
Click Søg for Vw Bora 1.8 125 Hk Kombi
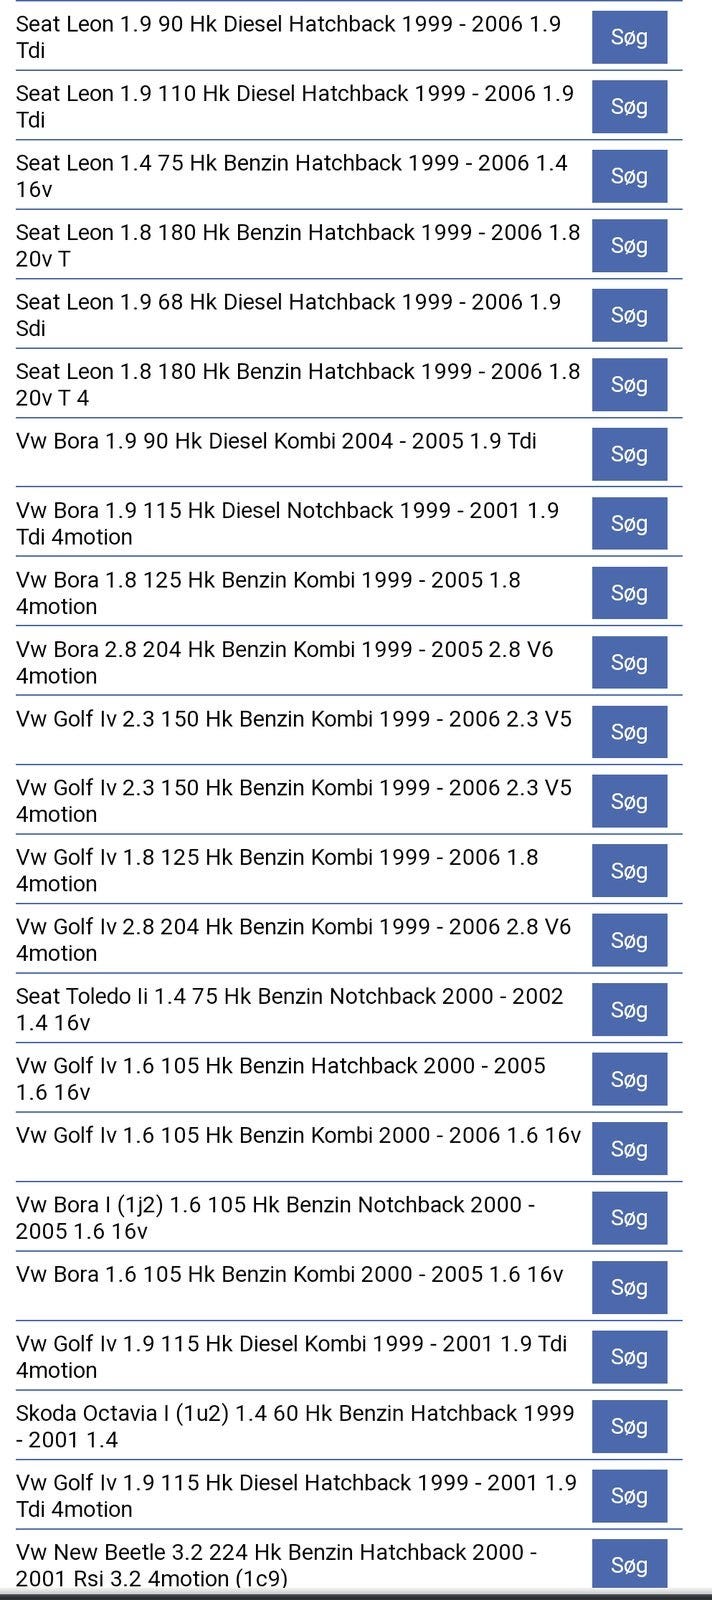click(629, 593)
